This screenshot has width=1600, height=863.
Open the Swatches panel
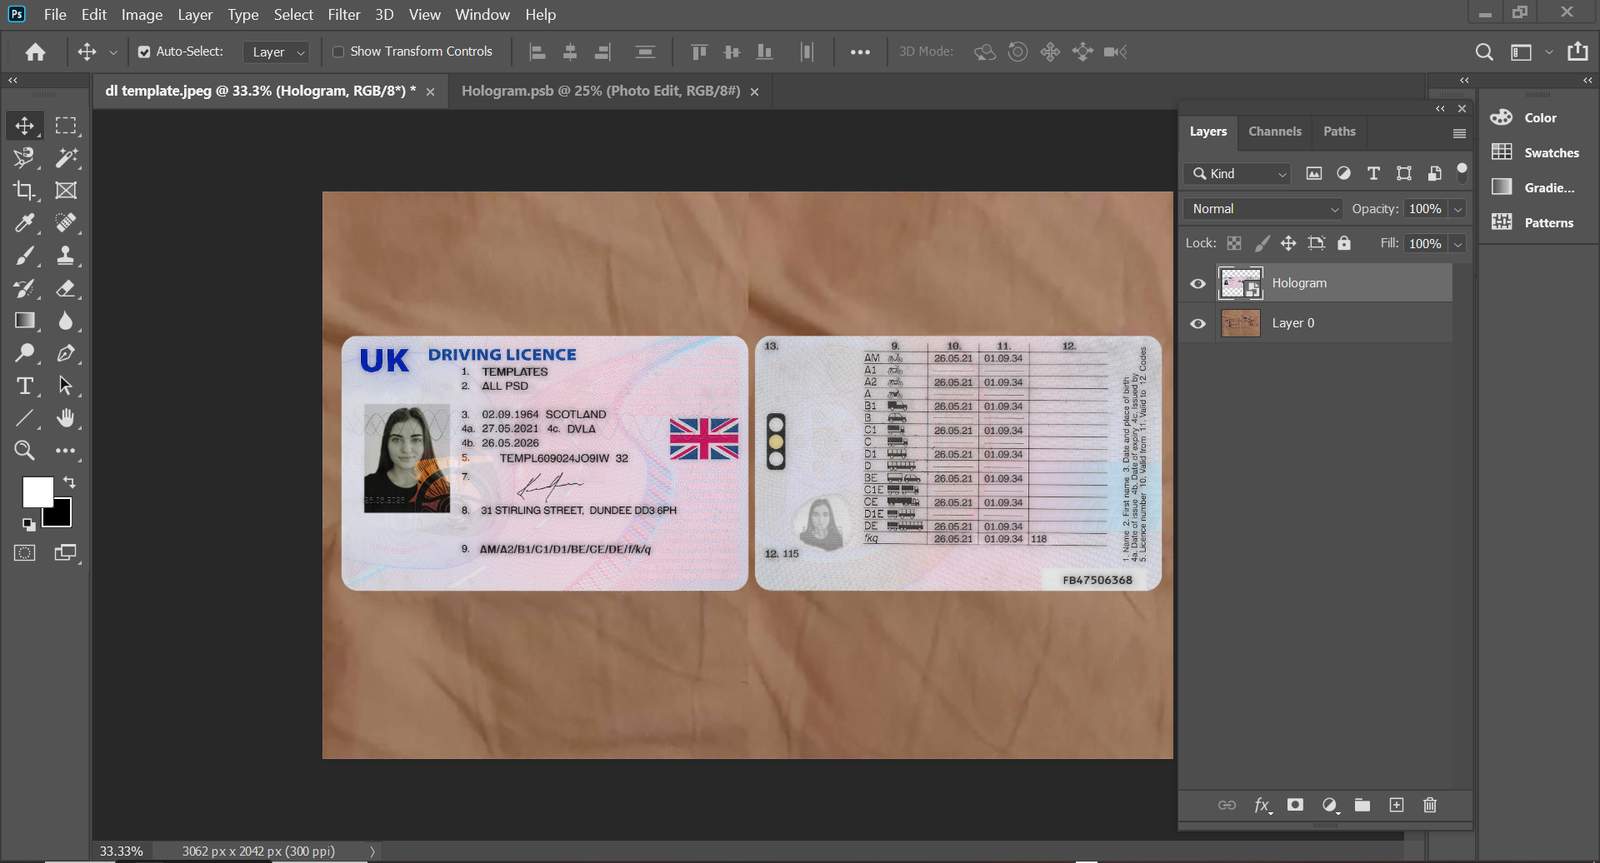click(x=1537, y=153)
